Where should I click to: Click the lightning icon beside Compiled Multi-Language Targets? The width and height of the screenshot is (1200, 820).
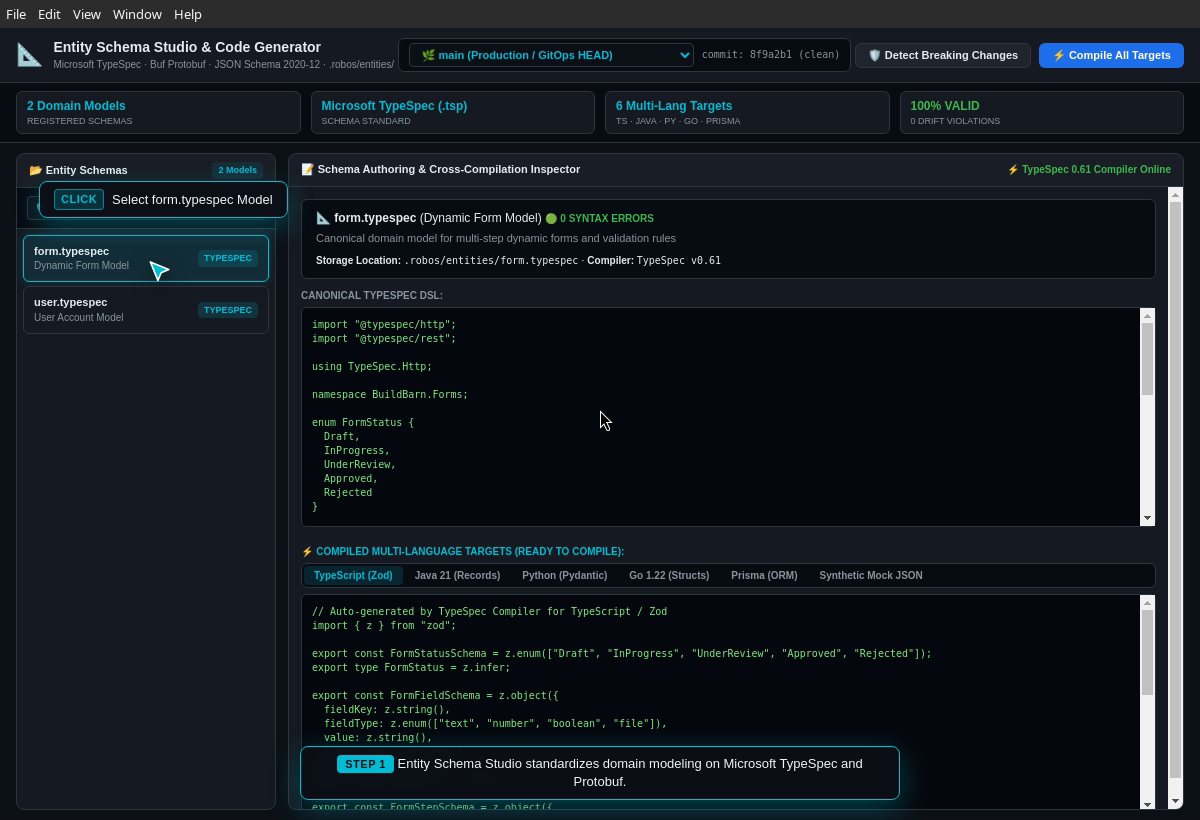tap(307, 551)
